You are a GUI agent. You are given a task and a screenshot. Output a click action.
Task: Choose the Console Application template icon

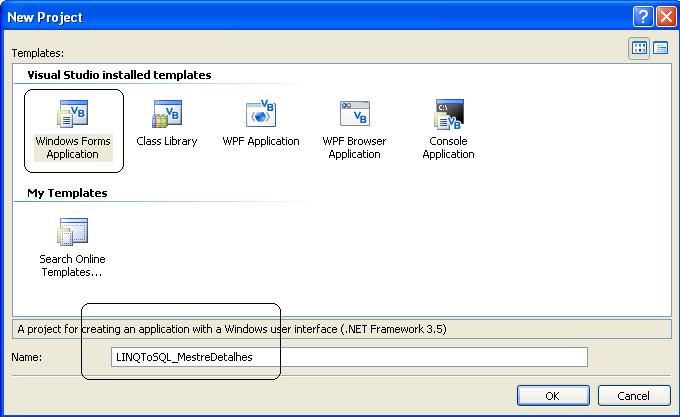coord(449,114)
